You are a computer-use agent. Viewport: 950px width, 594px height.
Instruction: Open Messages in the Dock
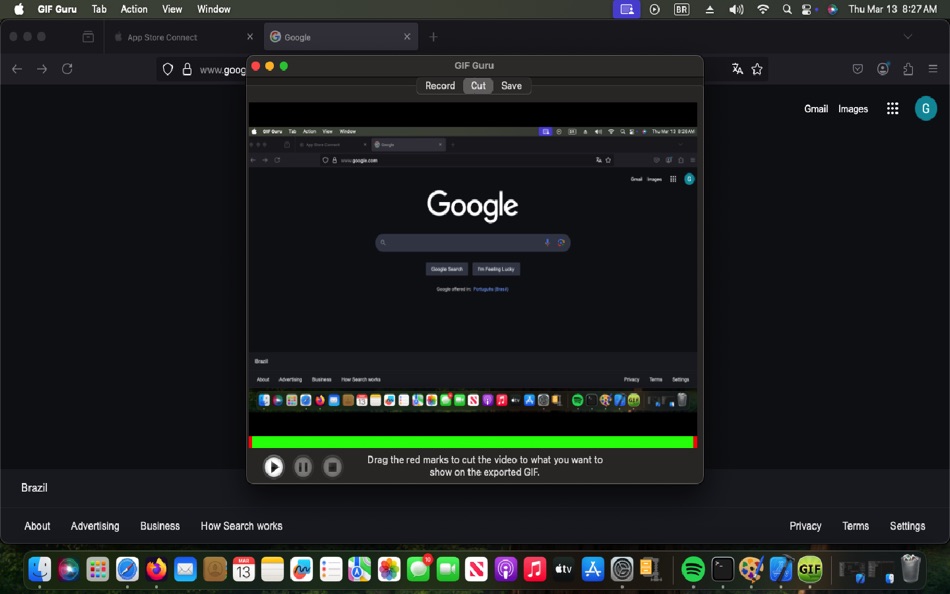(418, 569)
